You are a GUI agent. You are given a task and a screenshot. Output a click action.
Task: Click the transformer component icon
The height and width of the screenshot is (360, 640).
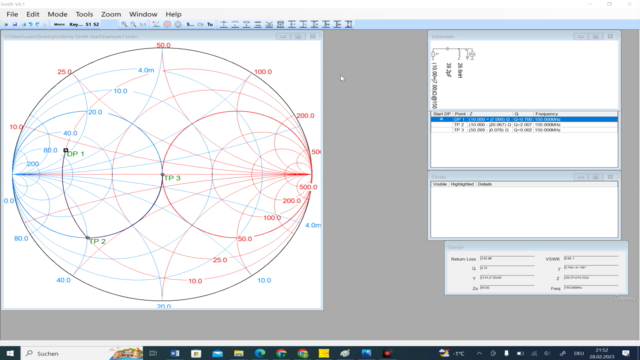[280, 24]
